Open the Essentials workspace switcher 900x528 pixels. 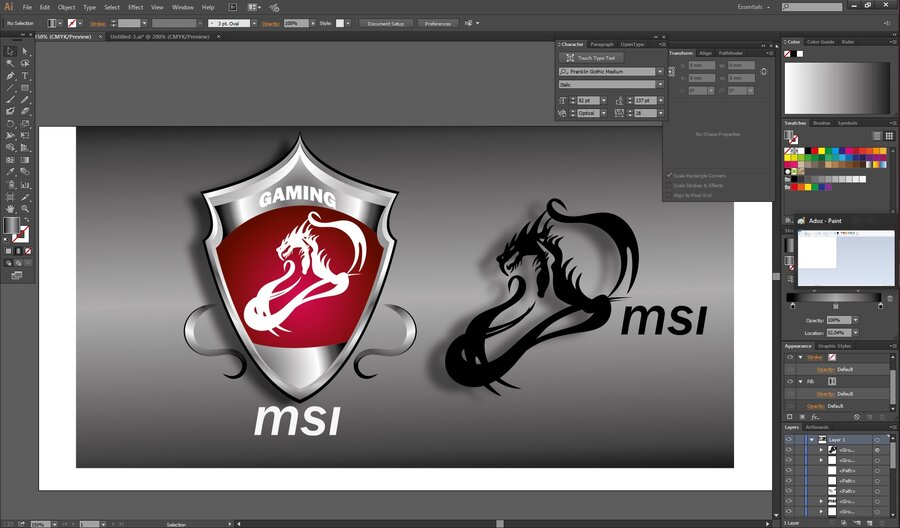(754, 7)
